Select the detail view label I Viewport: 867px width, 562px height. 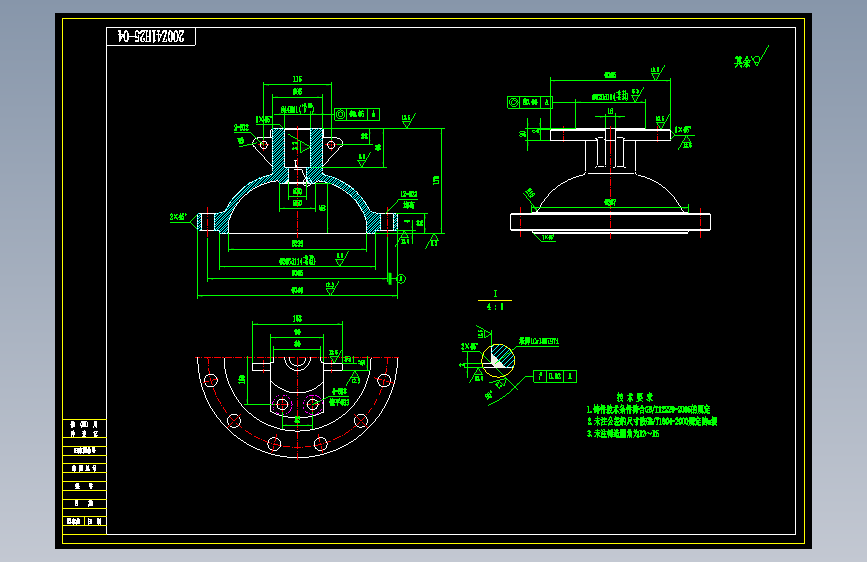tap(495, 294)
